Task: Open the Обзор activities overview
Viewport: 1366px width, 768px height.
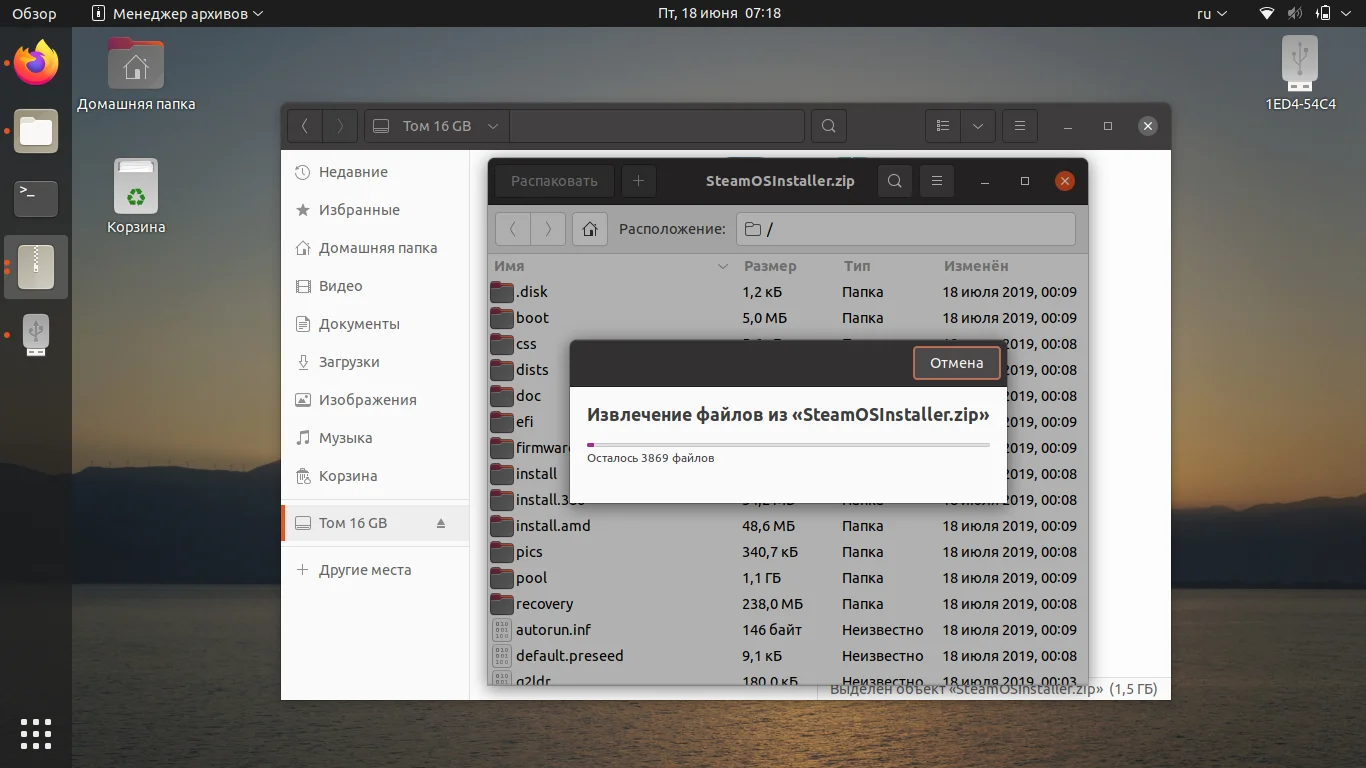Action: coord(34,14)
